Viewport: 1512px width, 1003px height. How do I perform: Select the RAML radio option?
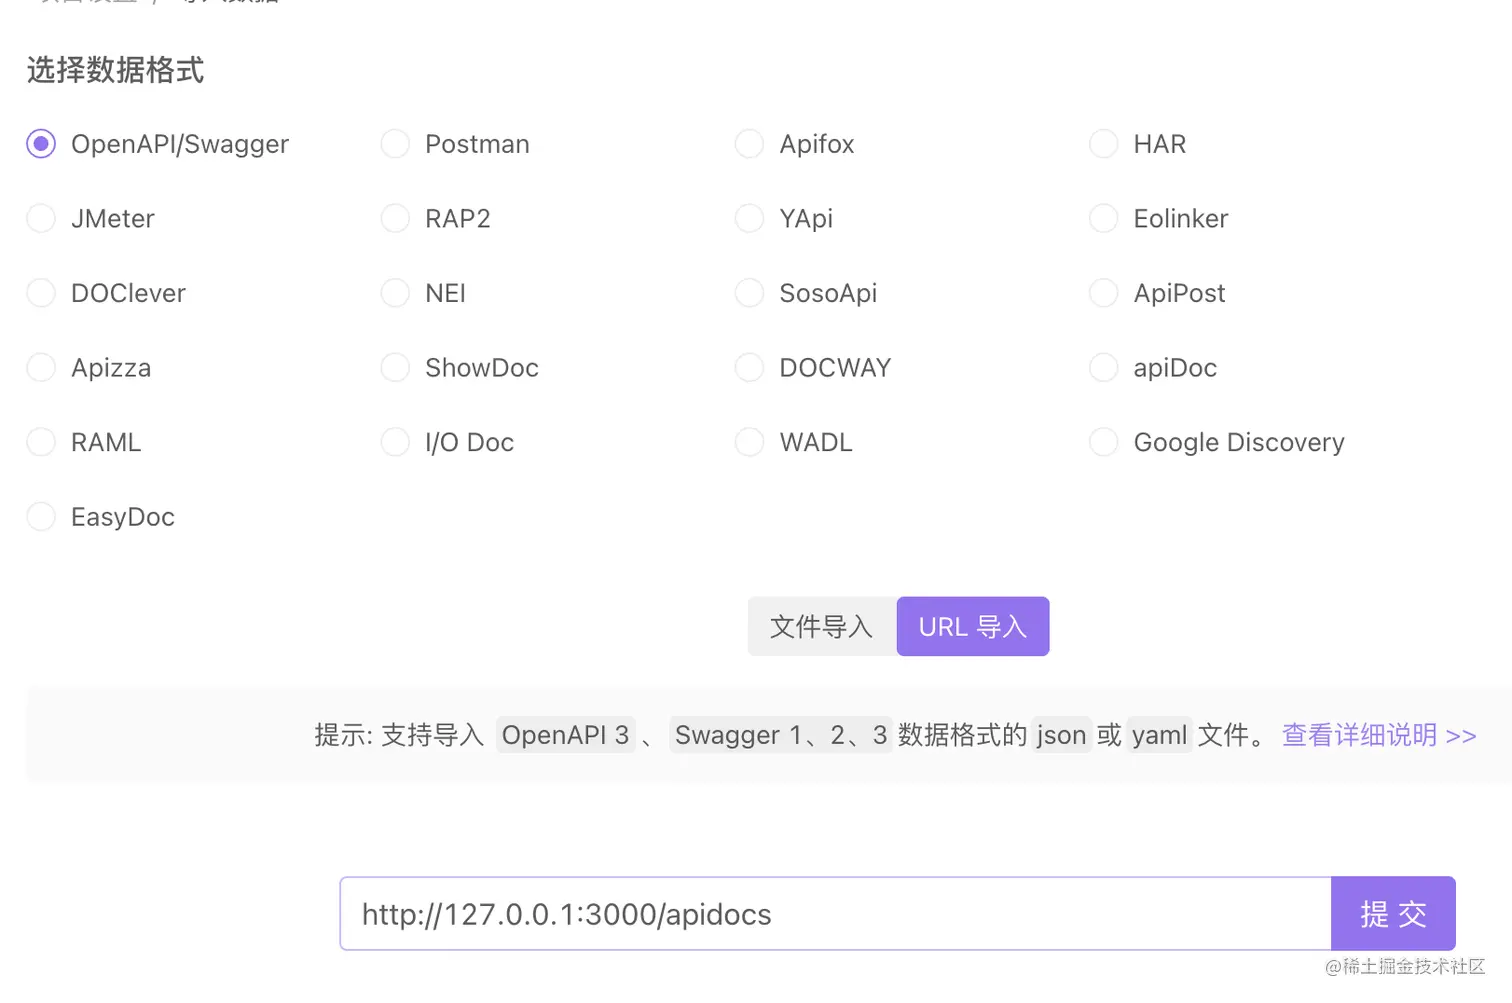41,442
